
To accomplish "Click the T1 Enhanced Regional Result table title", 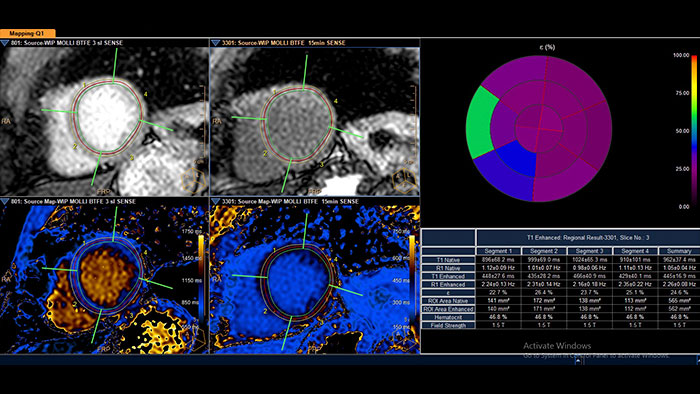I will click(588, 238).
